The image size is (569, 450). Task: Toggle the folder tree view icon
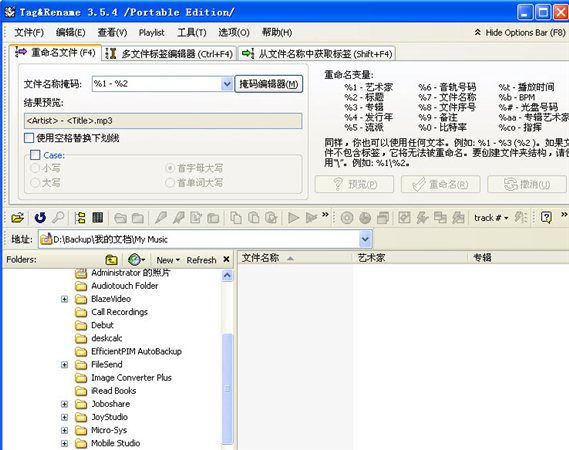(x=80, y=218)
